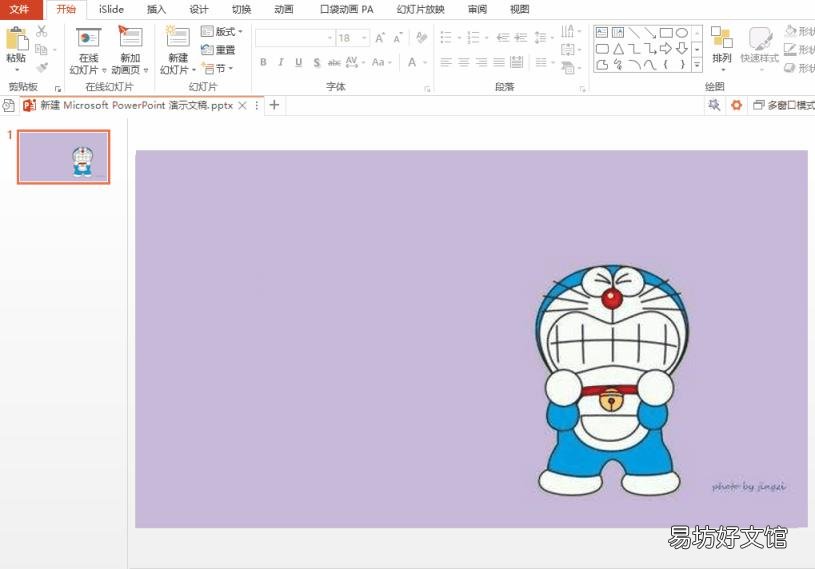
Task: Open the Aa change case dropdown
Action: pyautogui.click(x=382, y=62)
